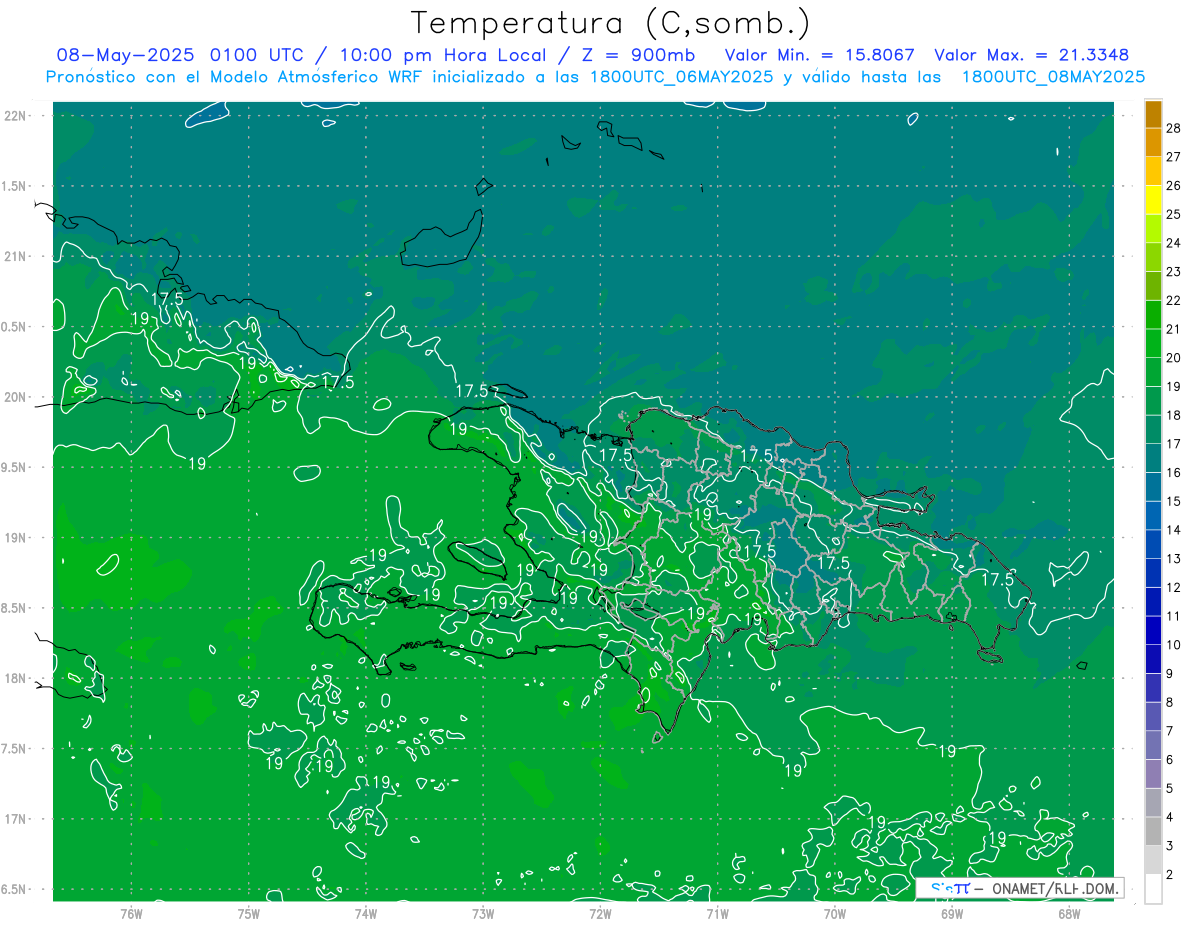Click legend scale number '10'

[1174, 645]
